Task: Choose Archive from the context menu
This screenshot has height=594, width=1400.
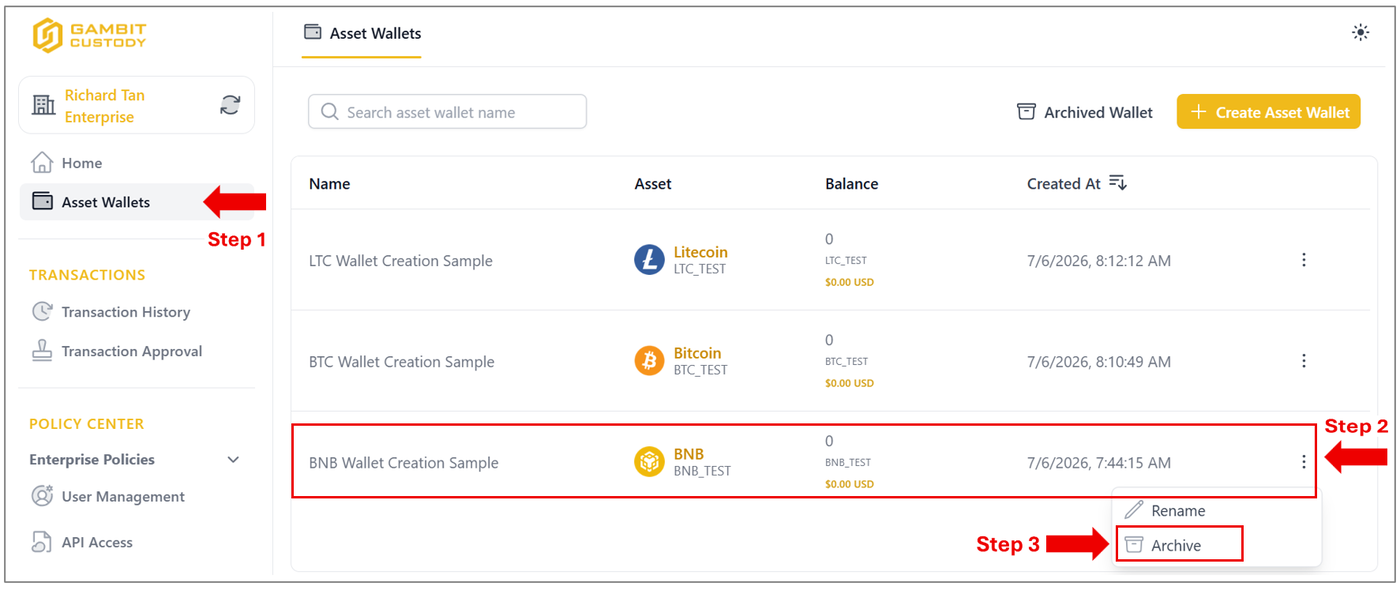Action: (1179, 545)
